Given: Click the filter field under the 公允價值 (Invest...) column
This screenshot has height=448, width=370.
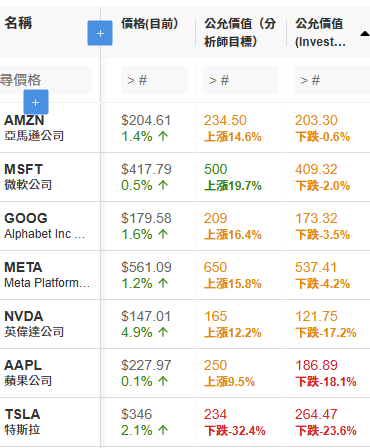Looking at the screenshot, I should tap(332, 80).
